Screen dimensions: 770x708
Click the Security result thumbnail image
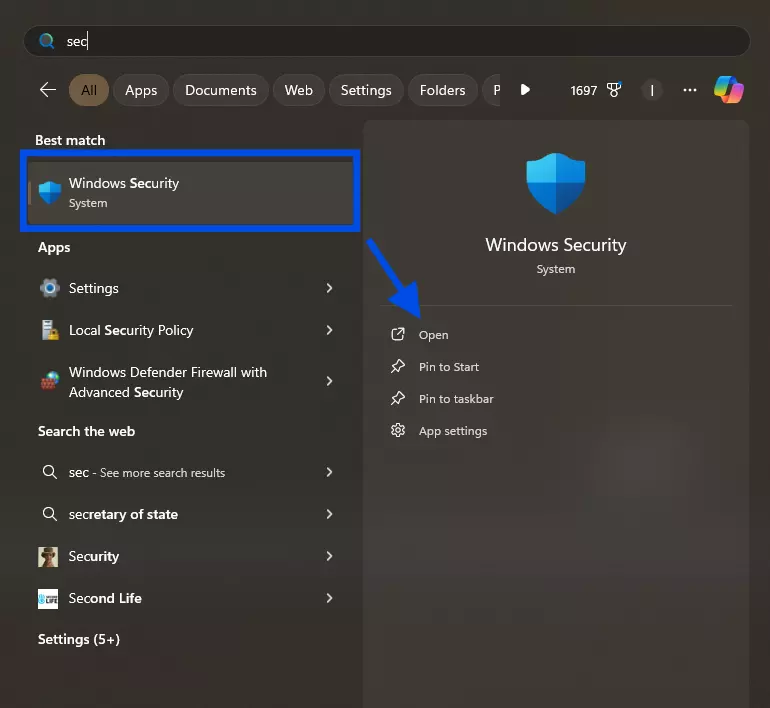(x=48, y=557)
